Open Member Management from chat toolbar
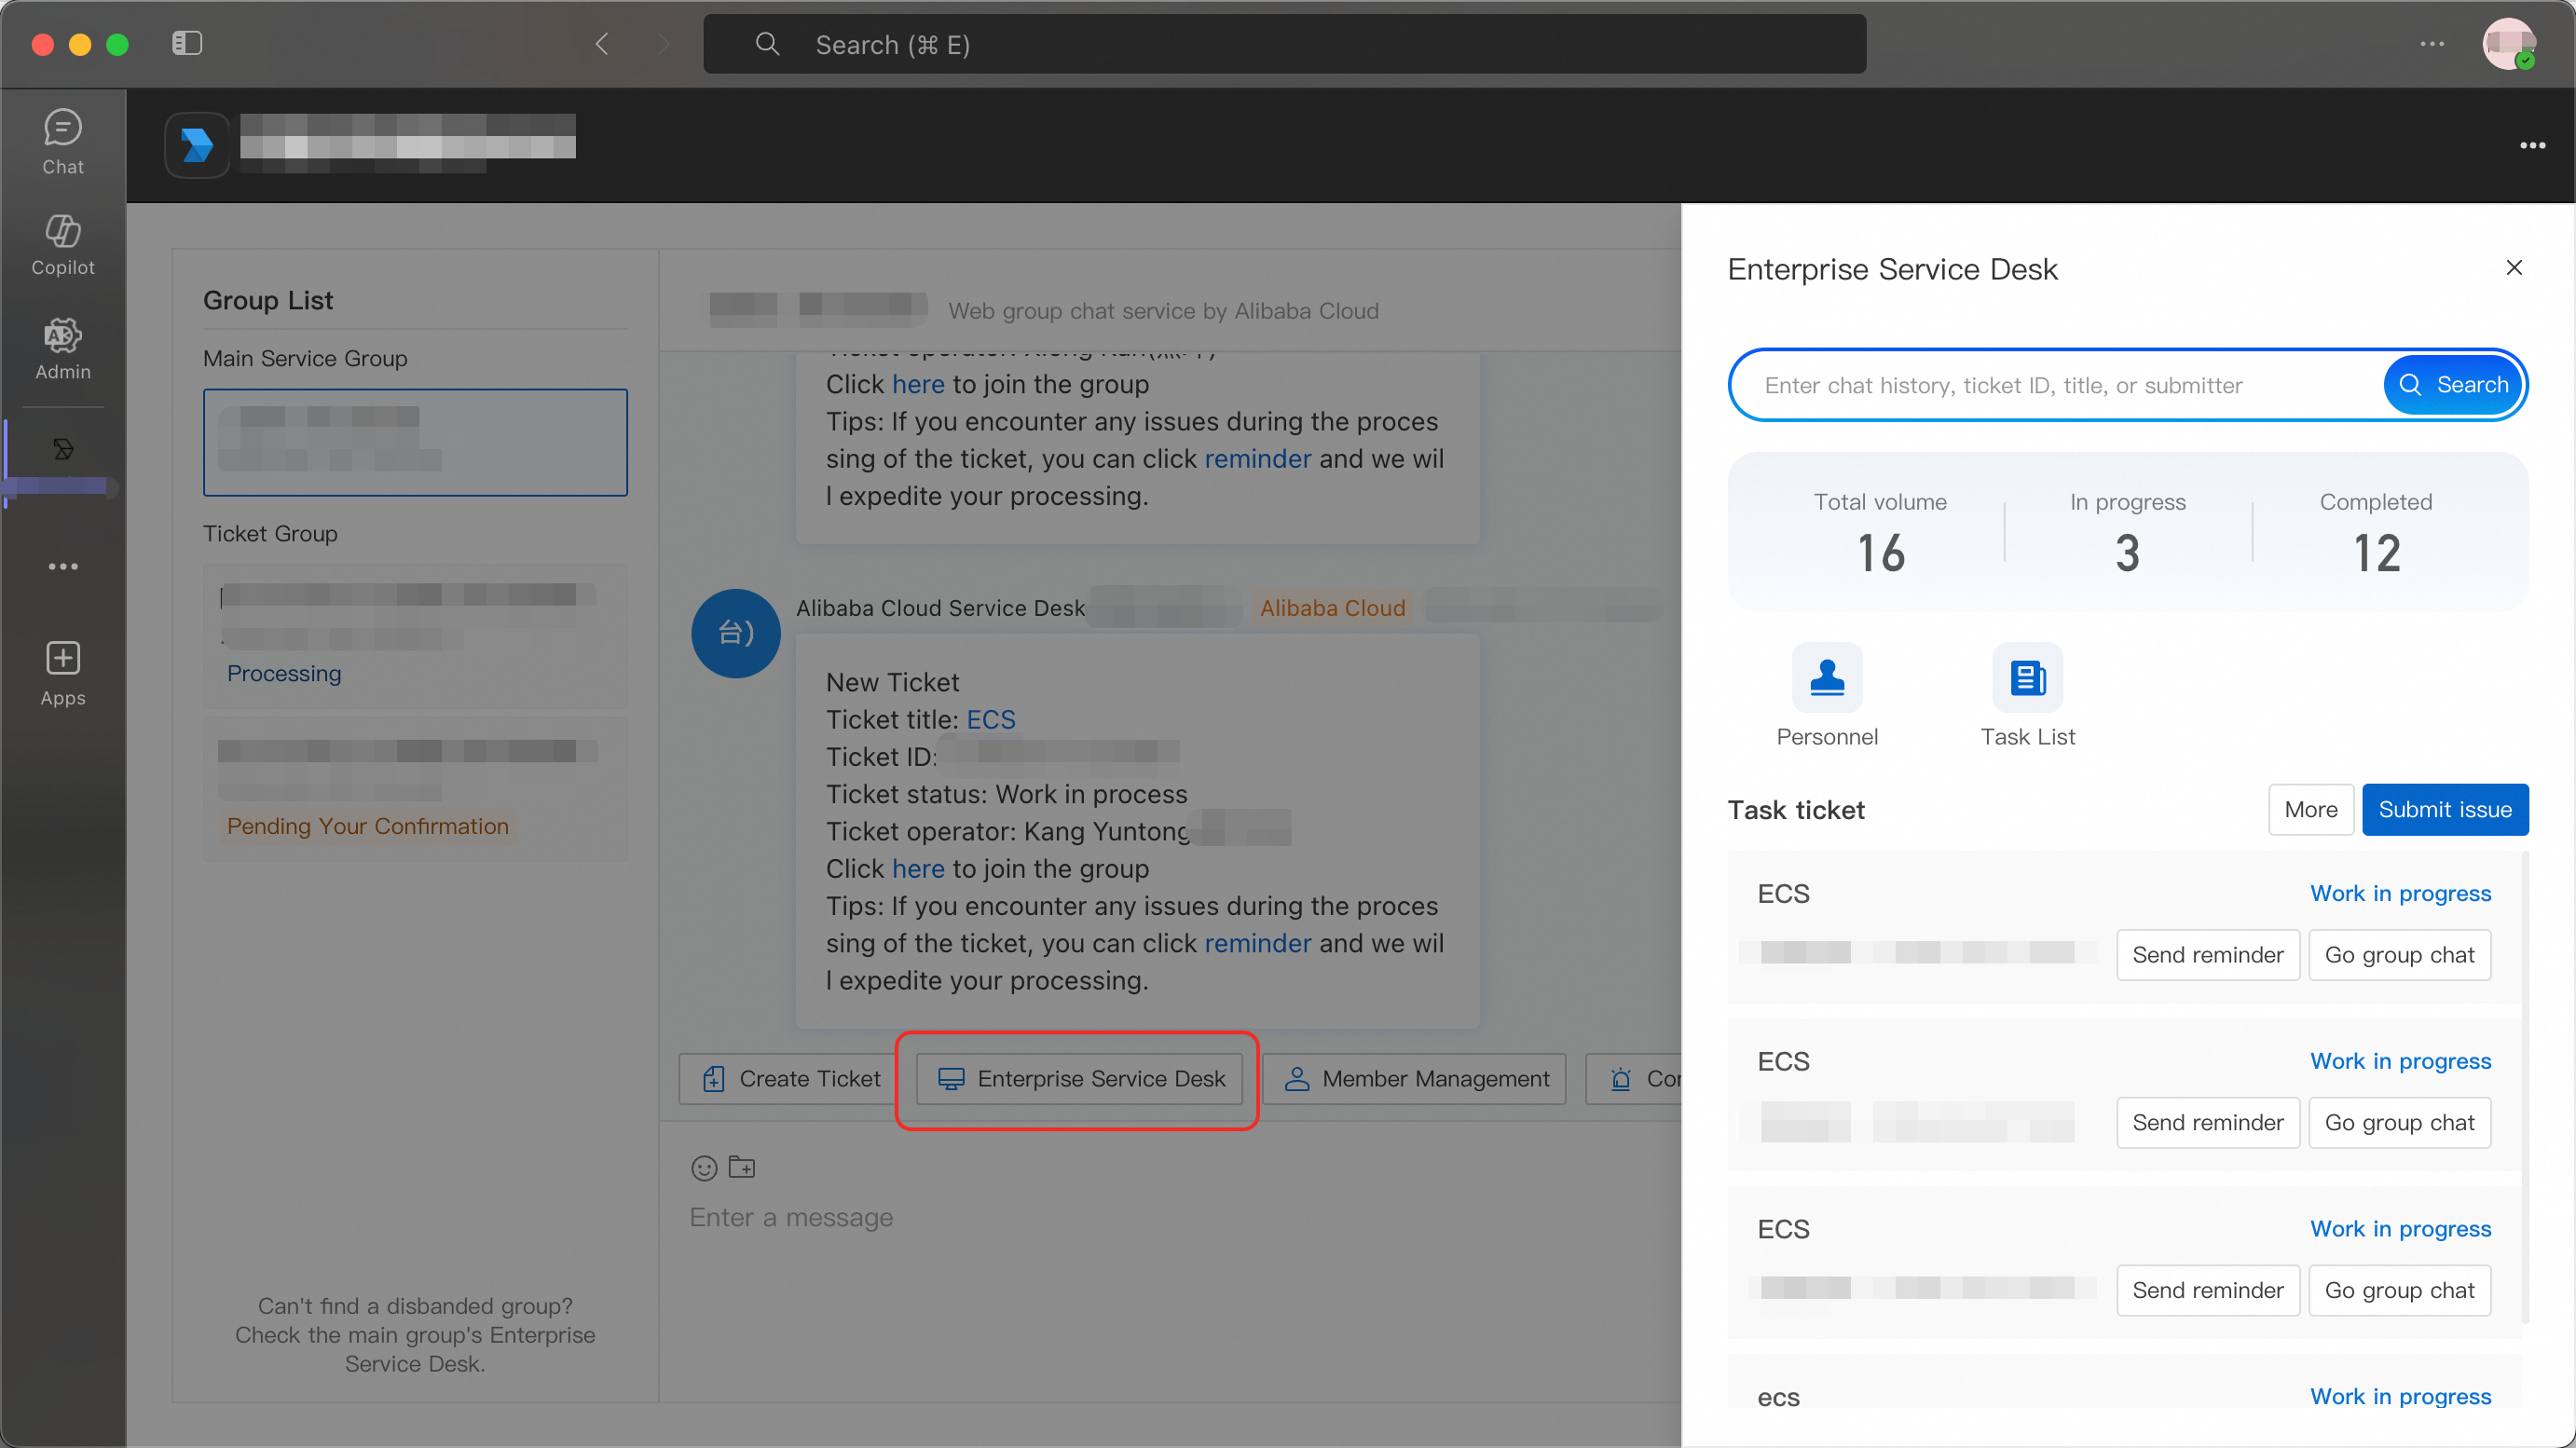 click(1415, 1078)
